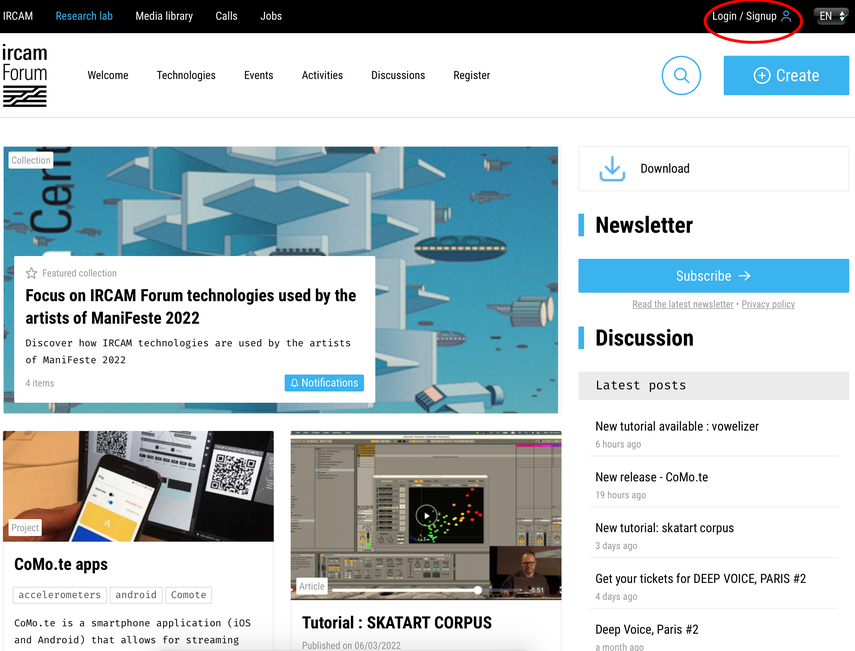Click the arrow icon in Subscribe button

click(744, 276)
